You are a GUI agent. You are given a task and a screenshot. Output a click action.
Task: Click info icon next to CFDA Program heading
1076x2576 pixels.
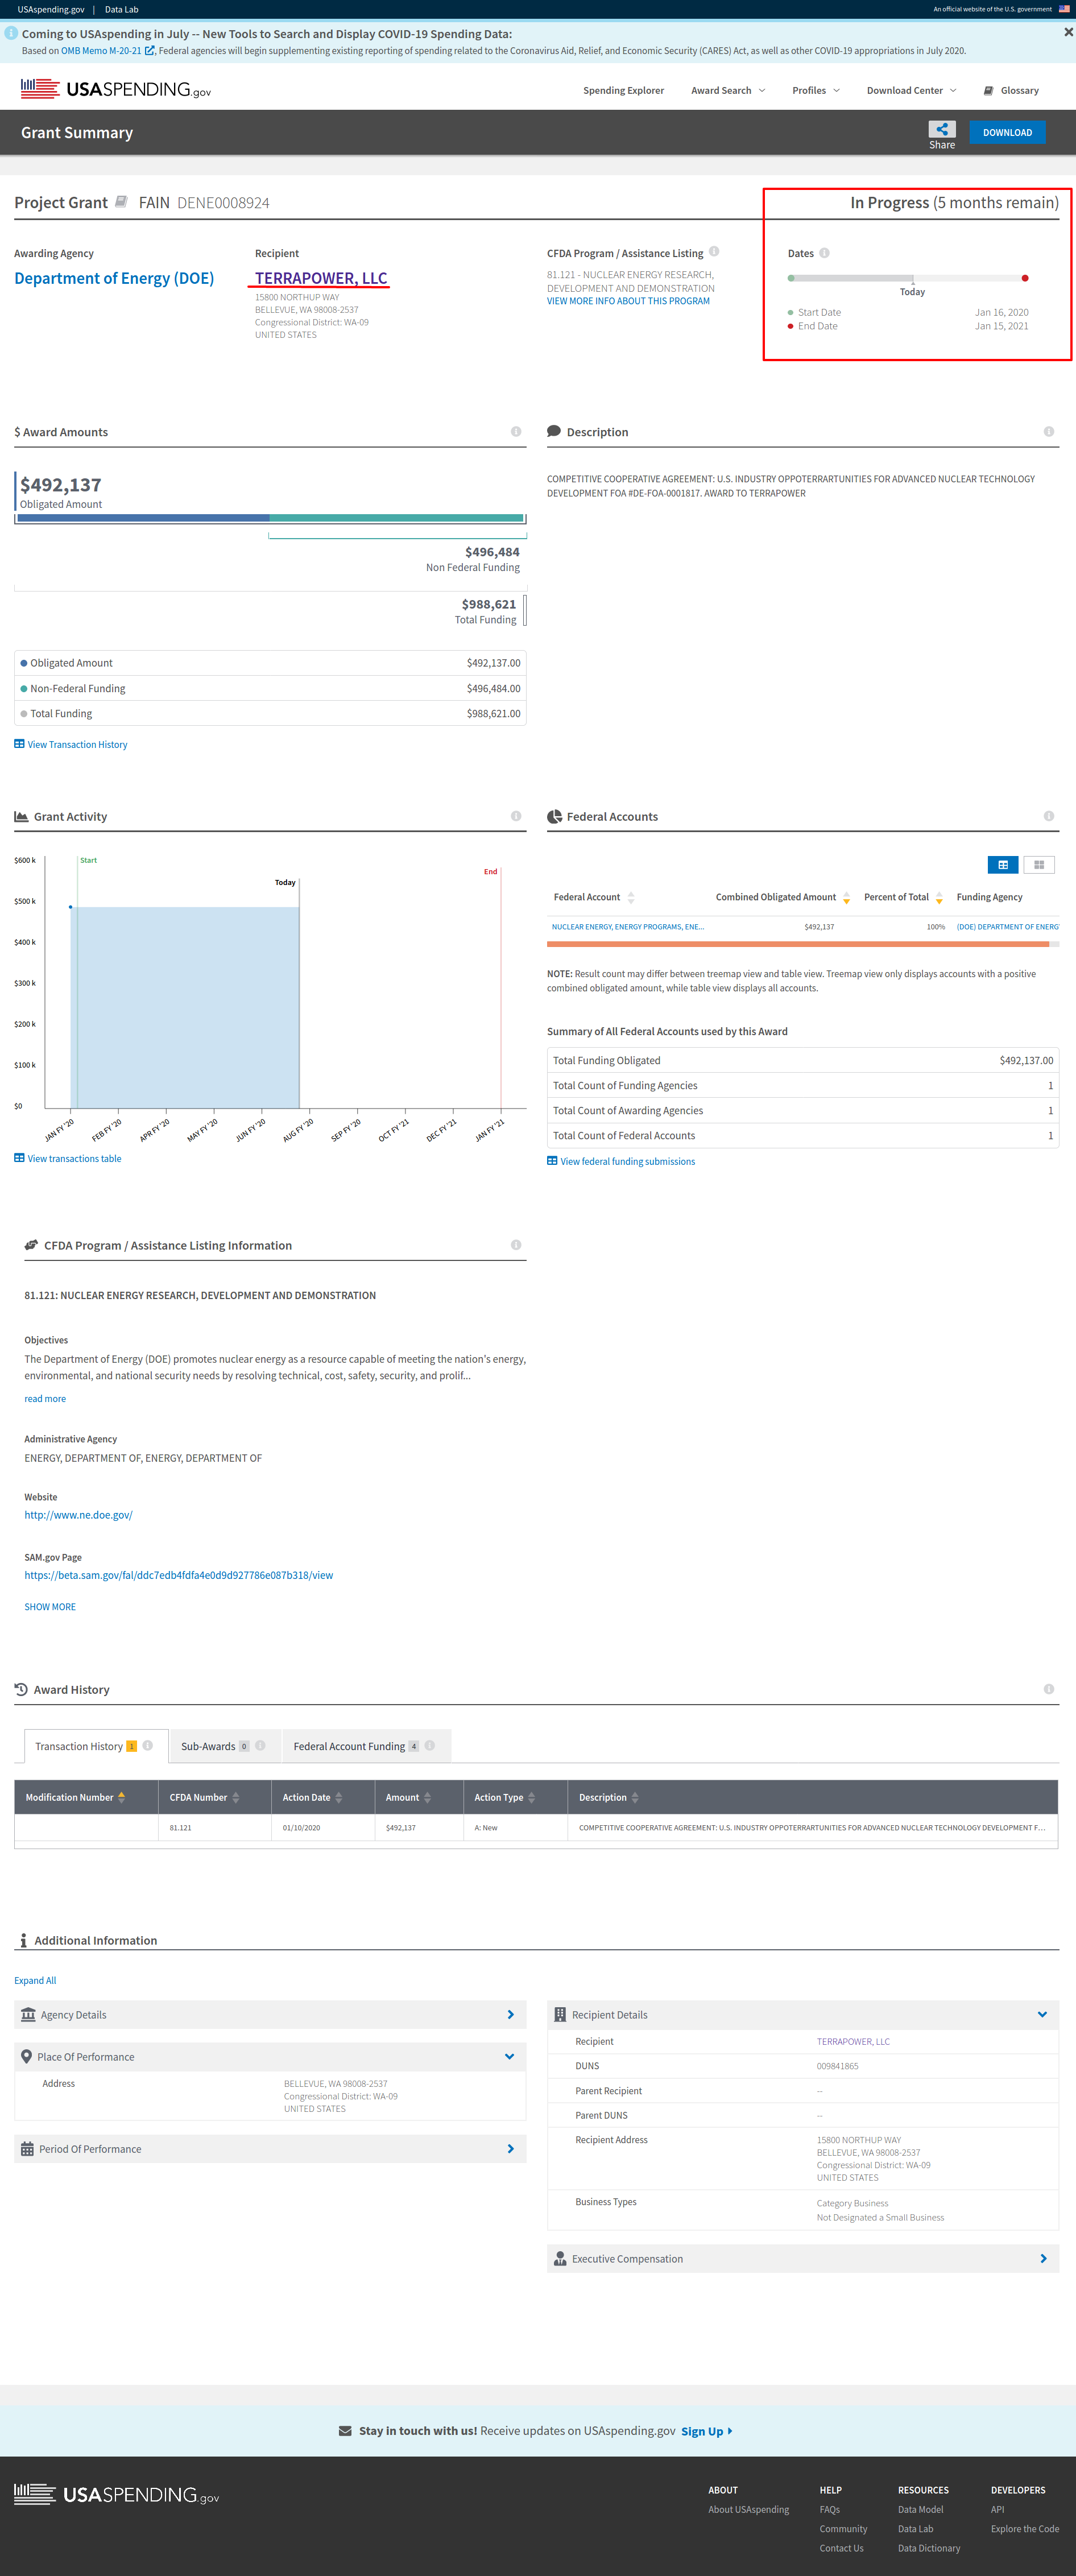tap(714, 252)
